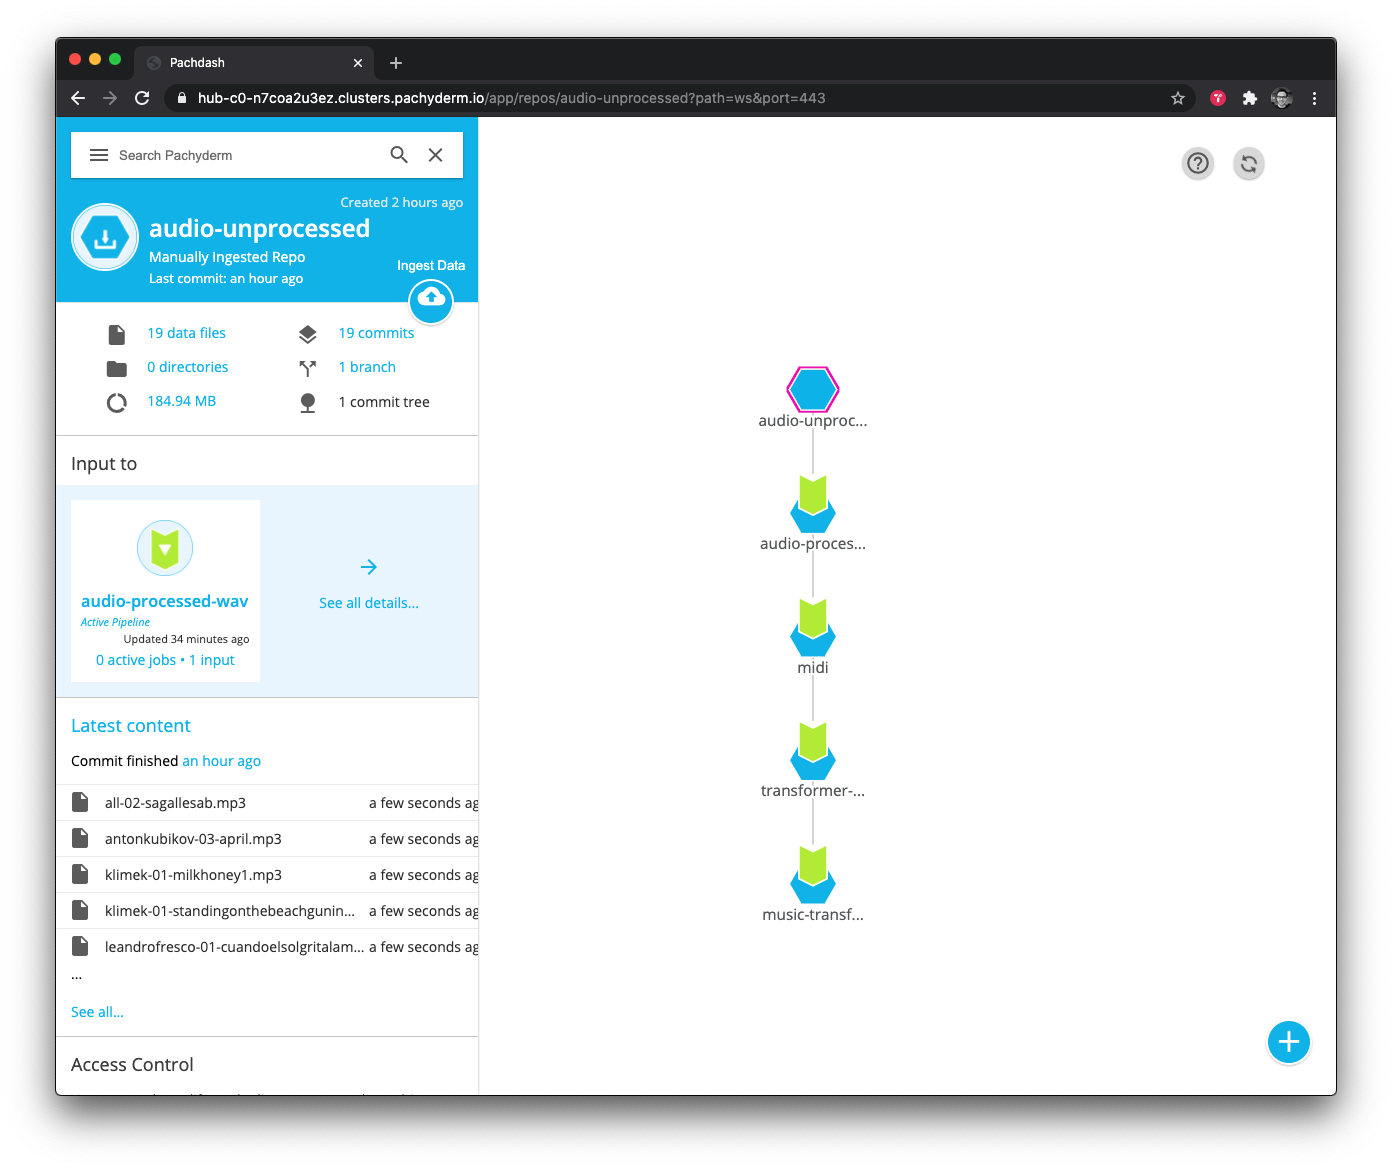
Task: Click the refresh graph icon
Action: (1249, 163)
